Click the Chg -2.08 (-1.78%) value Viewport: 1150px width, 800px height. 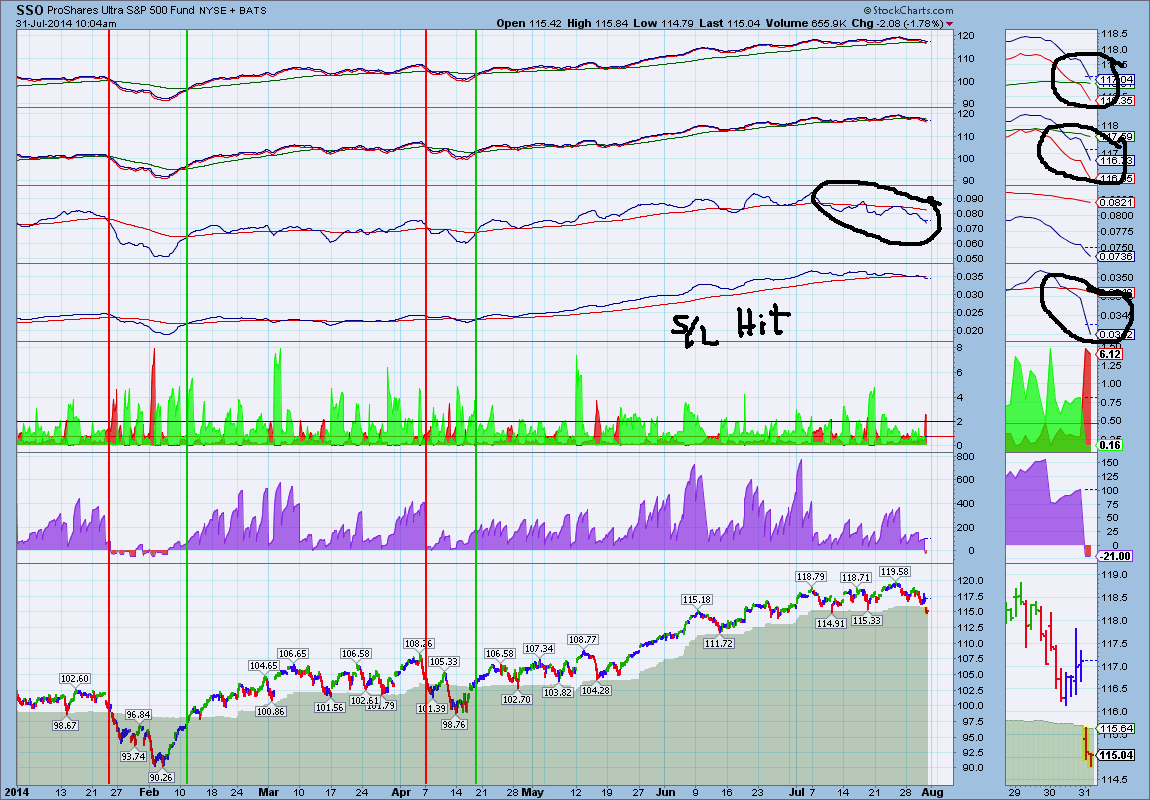897,23
